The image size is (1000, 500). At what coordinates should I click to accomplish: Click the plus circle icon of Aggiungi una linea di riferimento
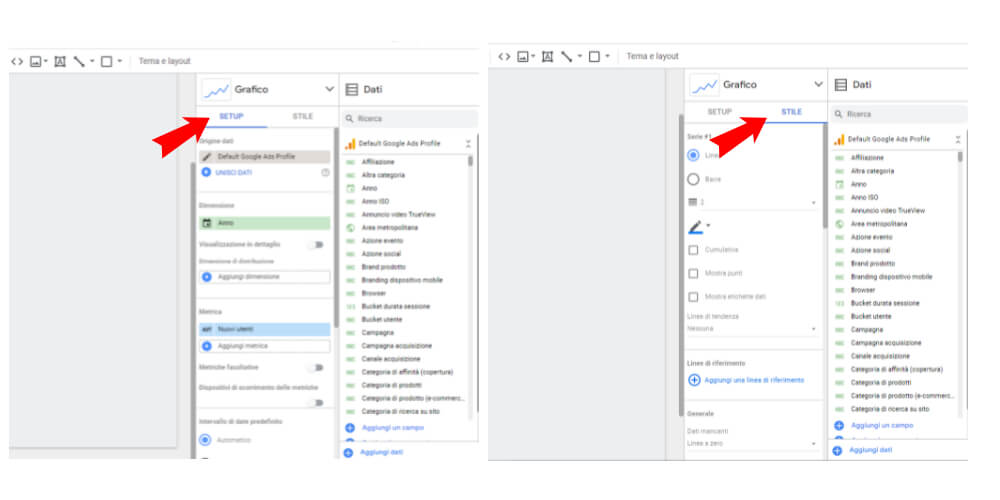pyautogui.click(x=695, y=380)
